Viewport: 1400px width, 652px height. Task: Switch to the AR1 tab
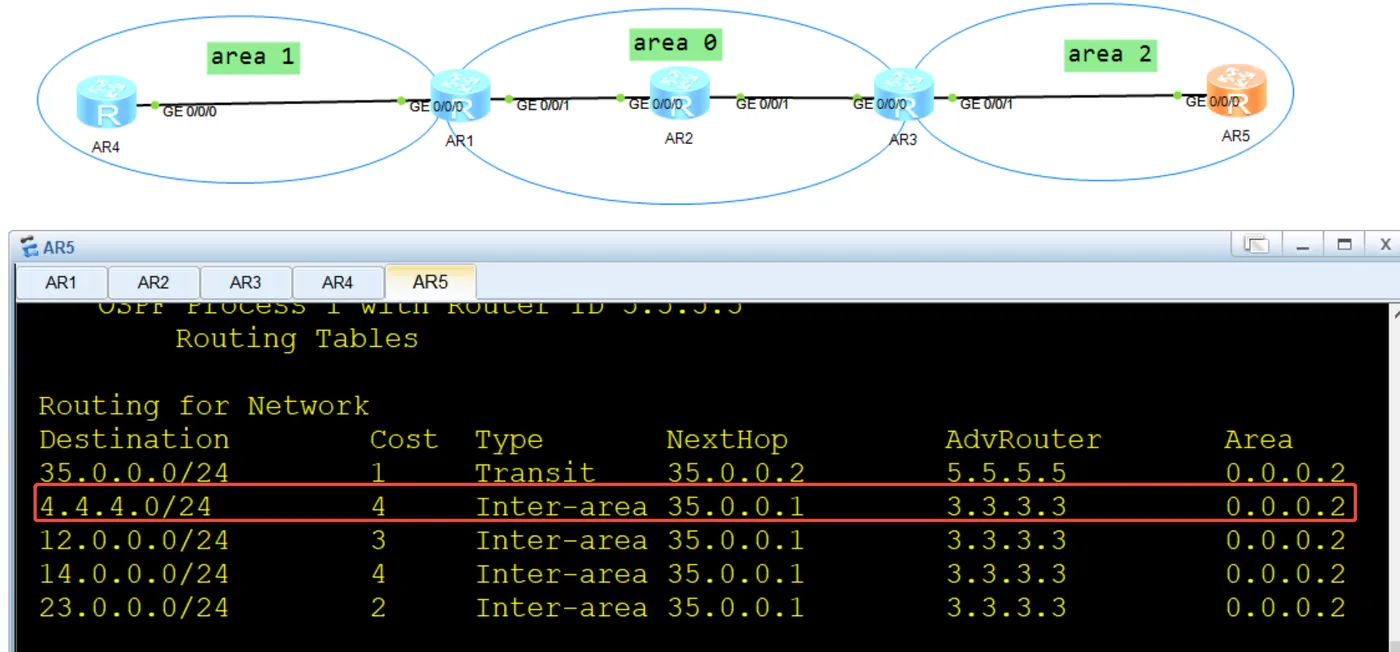pos(61,283)
